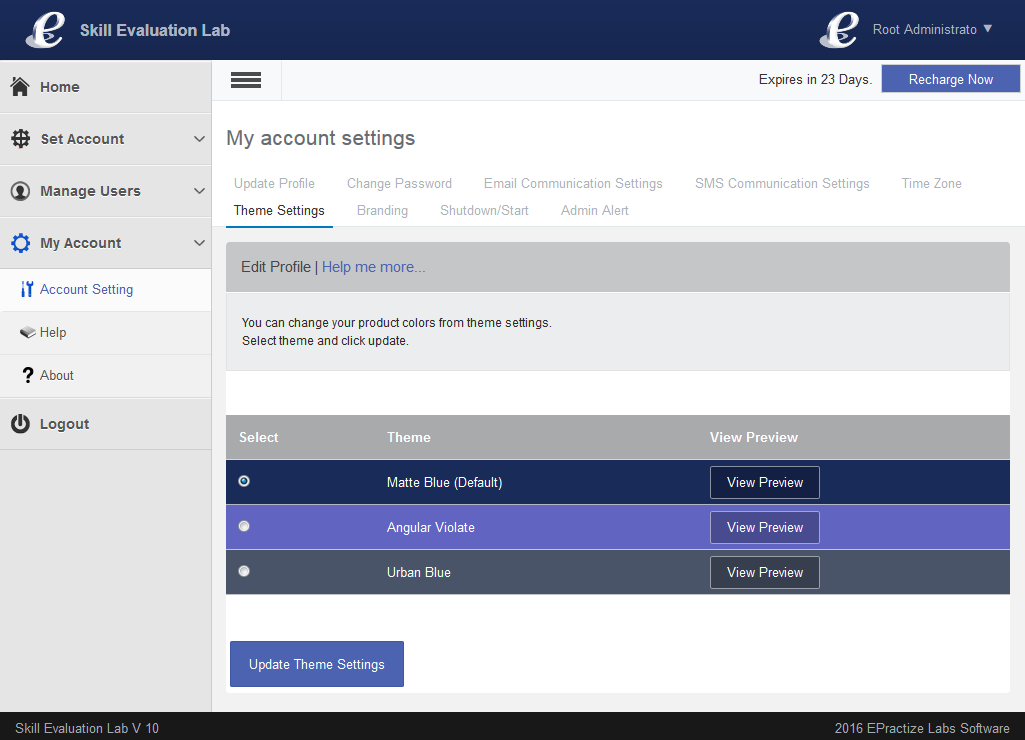1025x740 pixels.
Task: Click the Set Account globe icon
Action: pos(20,139)
